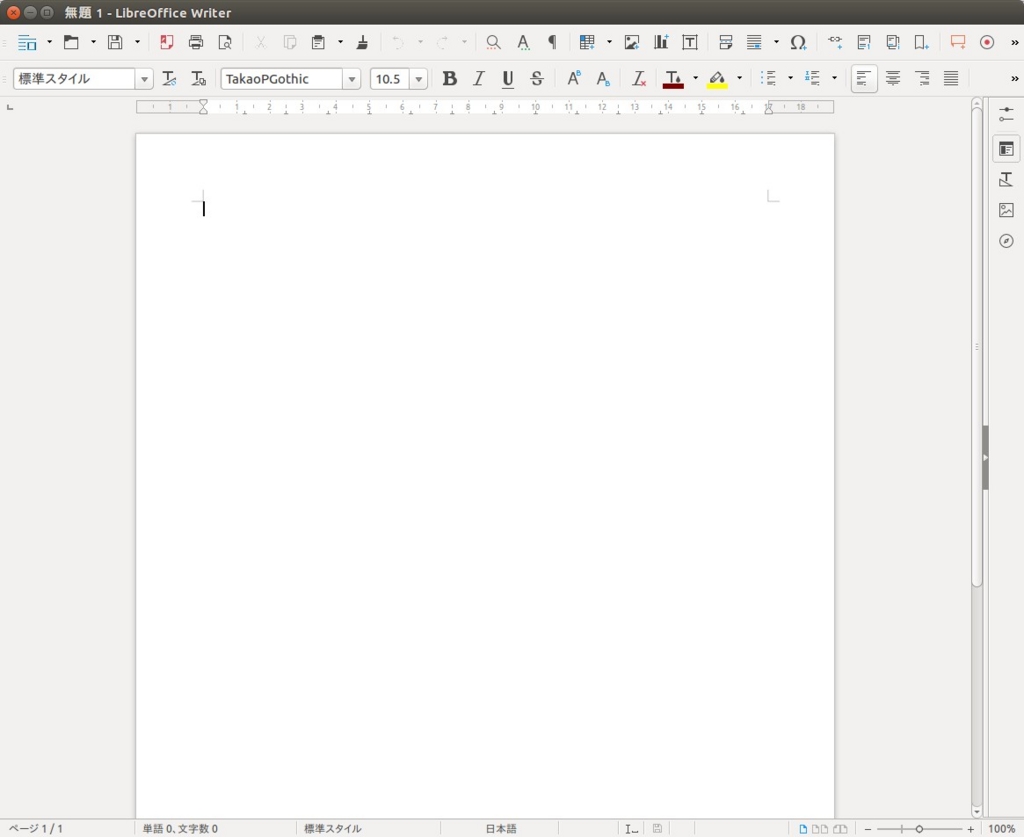Click the paragraph style field 標準スタイル
This screenshot has height=837, width=1024.
[x=74, y=79]
